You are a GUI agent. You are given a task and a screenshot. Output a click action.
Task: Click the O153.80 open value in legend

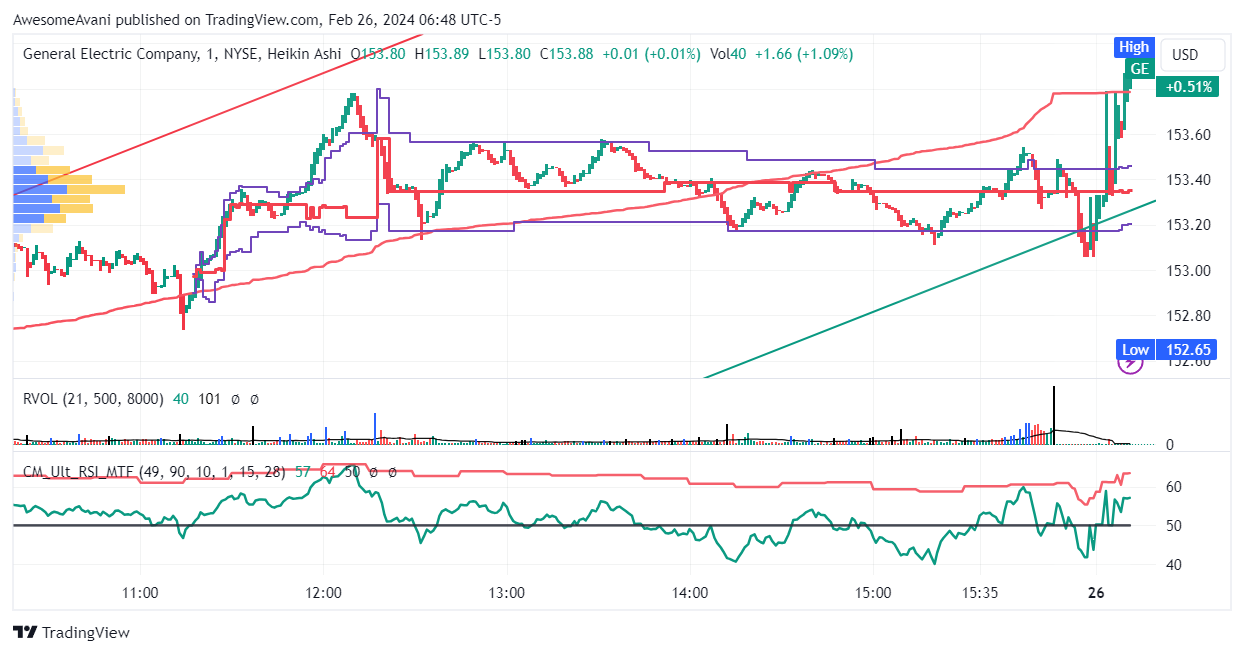(x=378, y=54)
